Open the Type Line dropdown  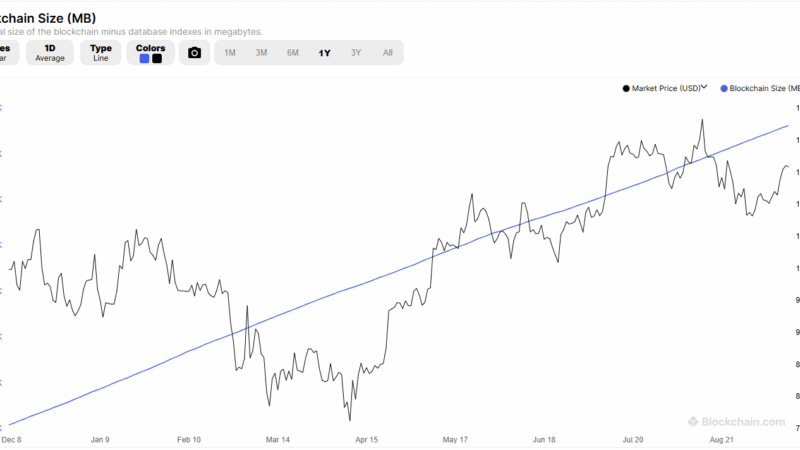point(101,53)
